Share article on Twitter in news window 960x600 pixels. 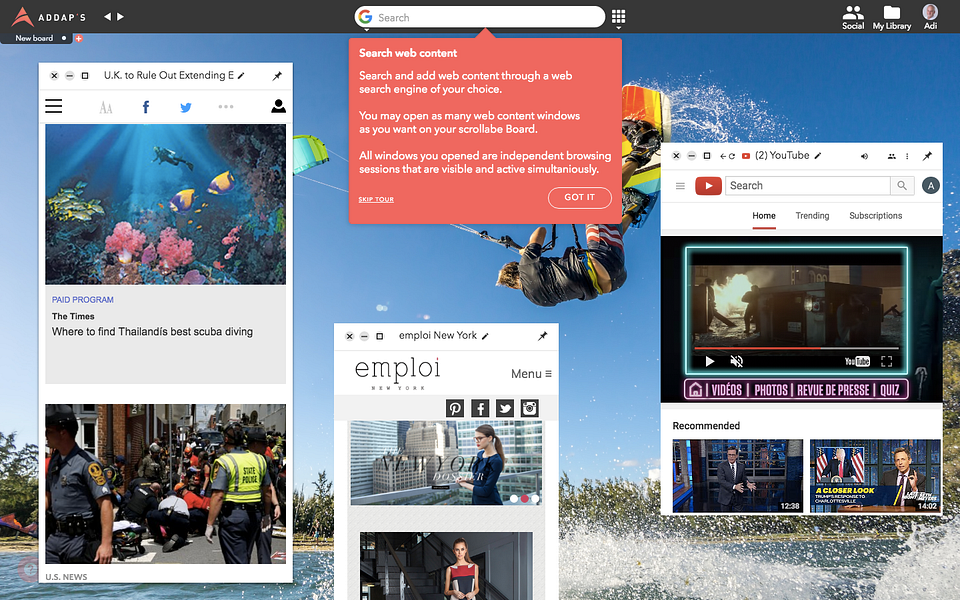point(186,108)
